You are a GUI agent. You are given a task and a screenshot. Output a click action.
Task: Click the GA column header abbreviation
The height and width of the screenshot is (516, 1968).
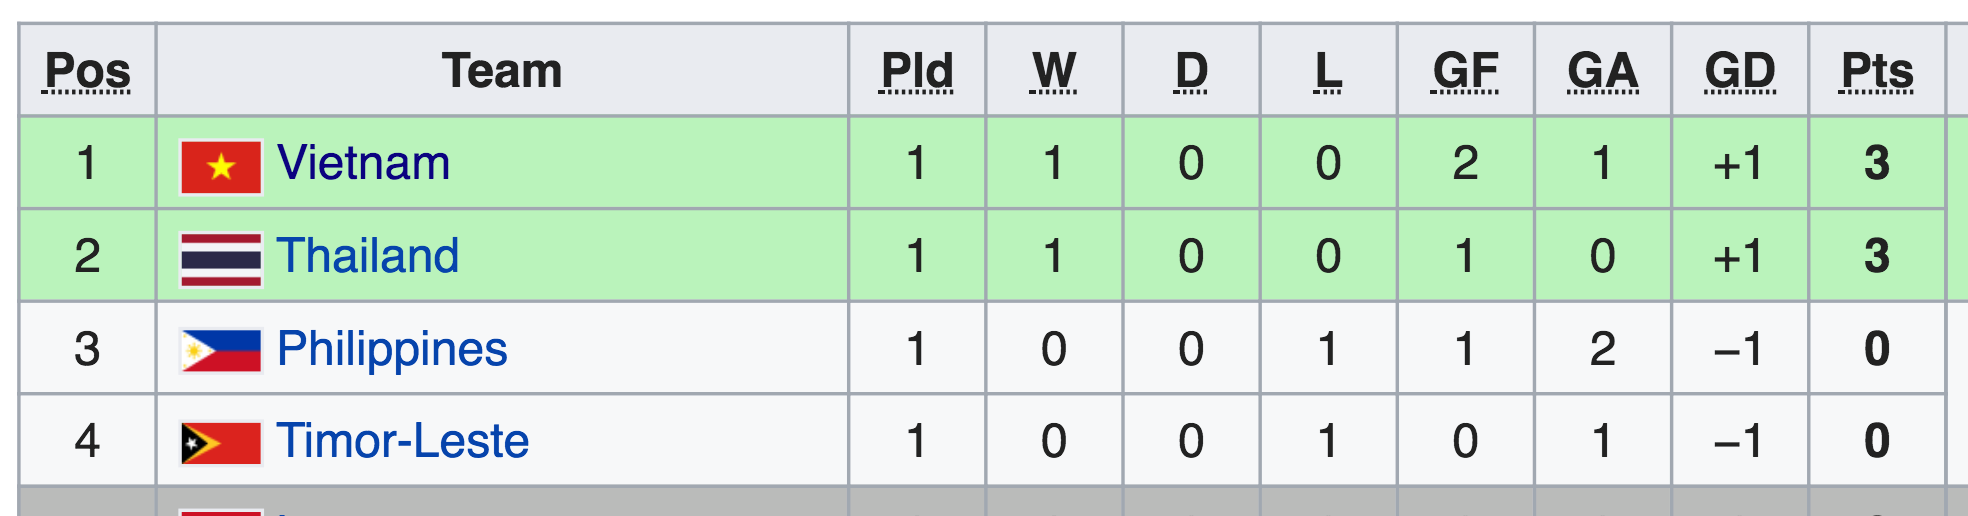(1602, 71)
